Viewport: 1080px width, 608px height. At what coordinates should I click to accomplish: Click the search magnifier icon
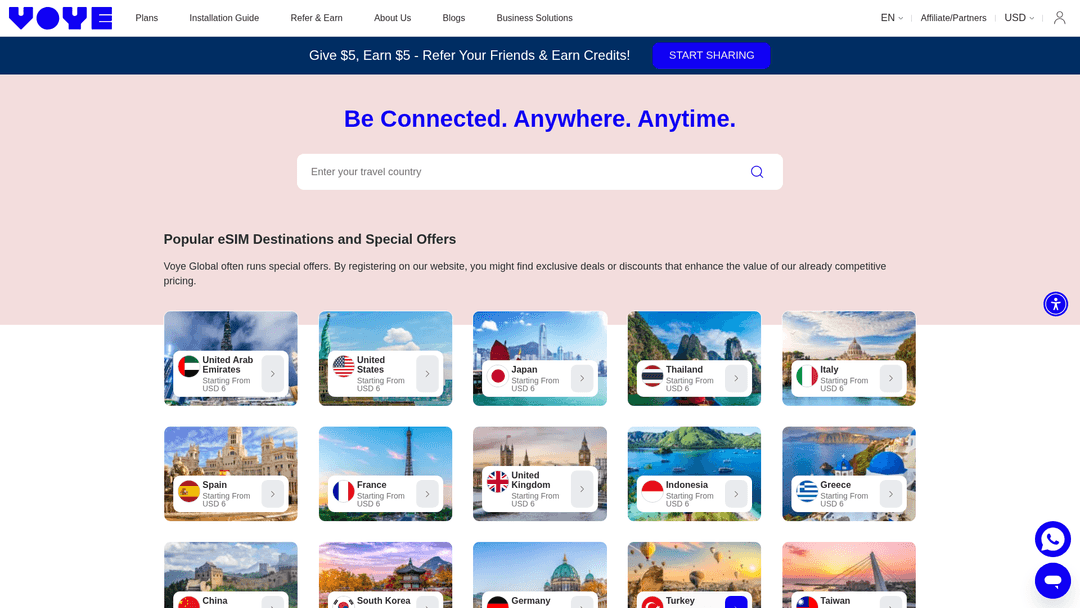pyautogui.click(x=757, y=171)
